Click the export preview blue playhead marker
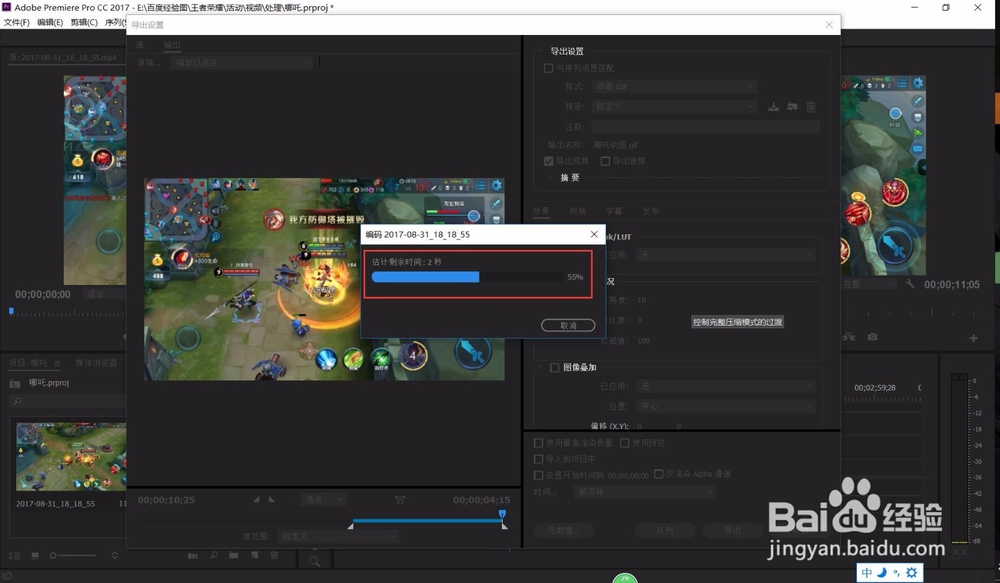Viewport: 1000px width, 583px height. [503, 514]
